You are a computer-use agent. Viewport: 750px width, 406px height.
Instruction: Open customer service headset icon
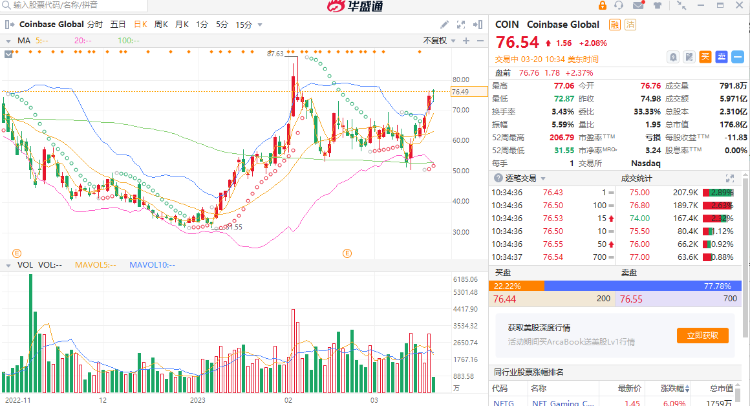[619, 5]
